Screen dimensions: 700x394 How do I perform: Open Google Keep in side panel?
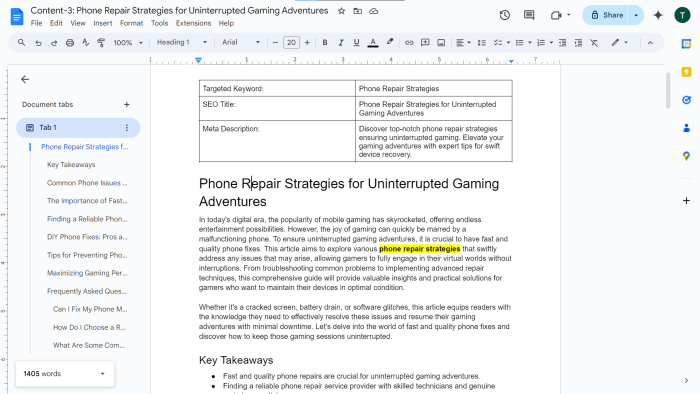point(686,72)
